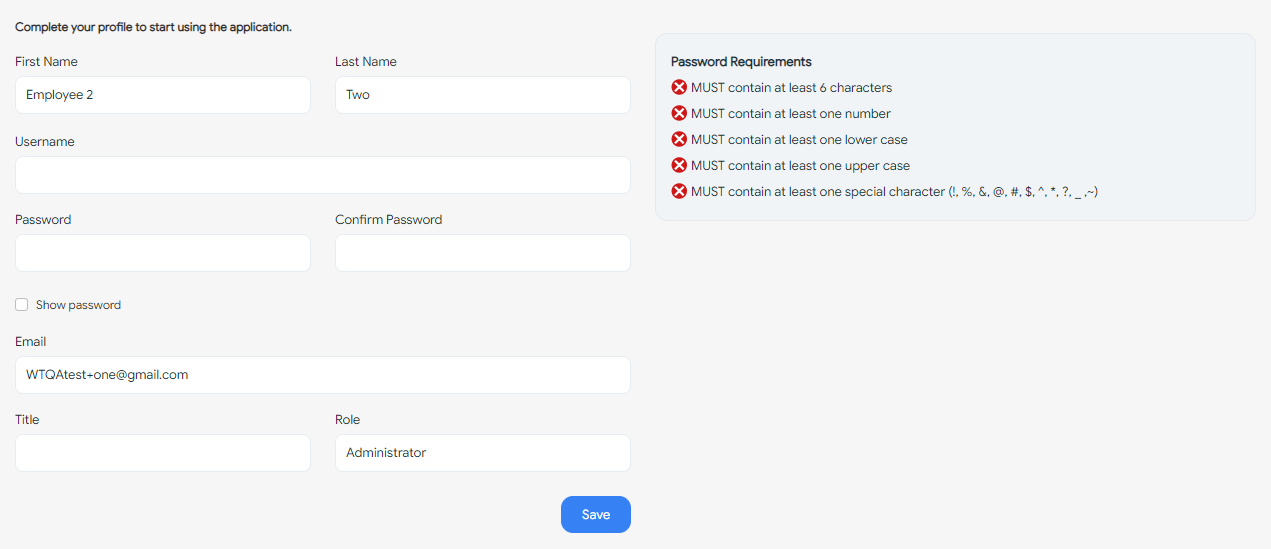The width and height of the screenshot is (1271, 549).
Task: Click red X icon beside lower case requirement
Action: pyautogui.click(x=679, y=140)
